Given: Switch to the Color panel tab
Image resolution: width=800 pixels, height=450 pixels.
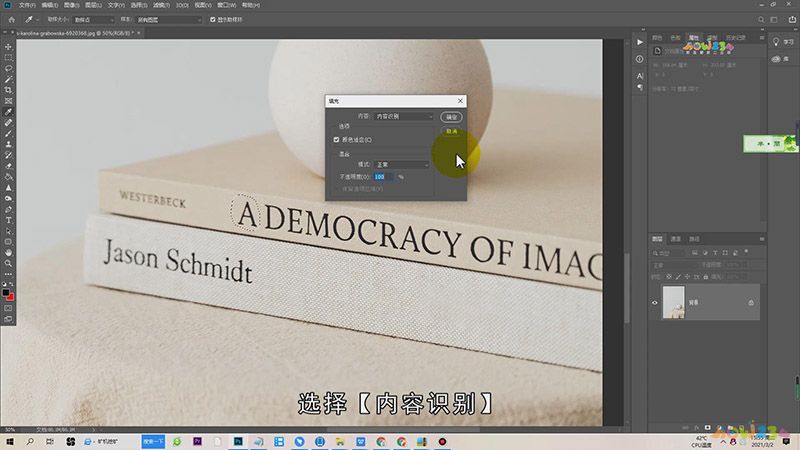Looking at the screenshot, I should pos(657,38).
